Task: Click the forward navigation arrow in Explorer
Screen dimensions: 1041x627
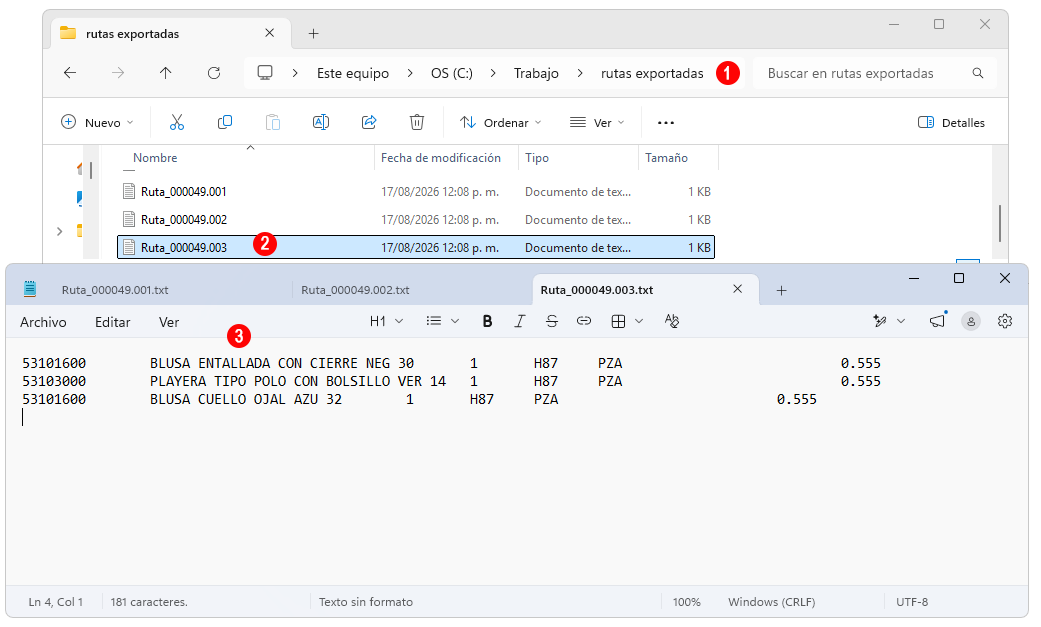Action: coord(118,73)
